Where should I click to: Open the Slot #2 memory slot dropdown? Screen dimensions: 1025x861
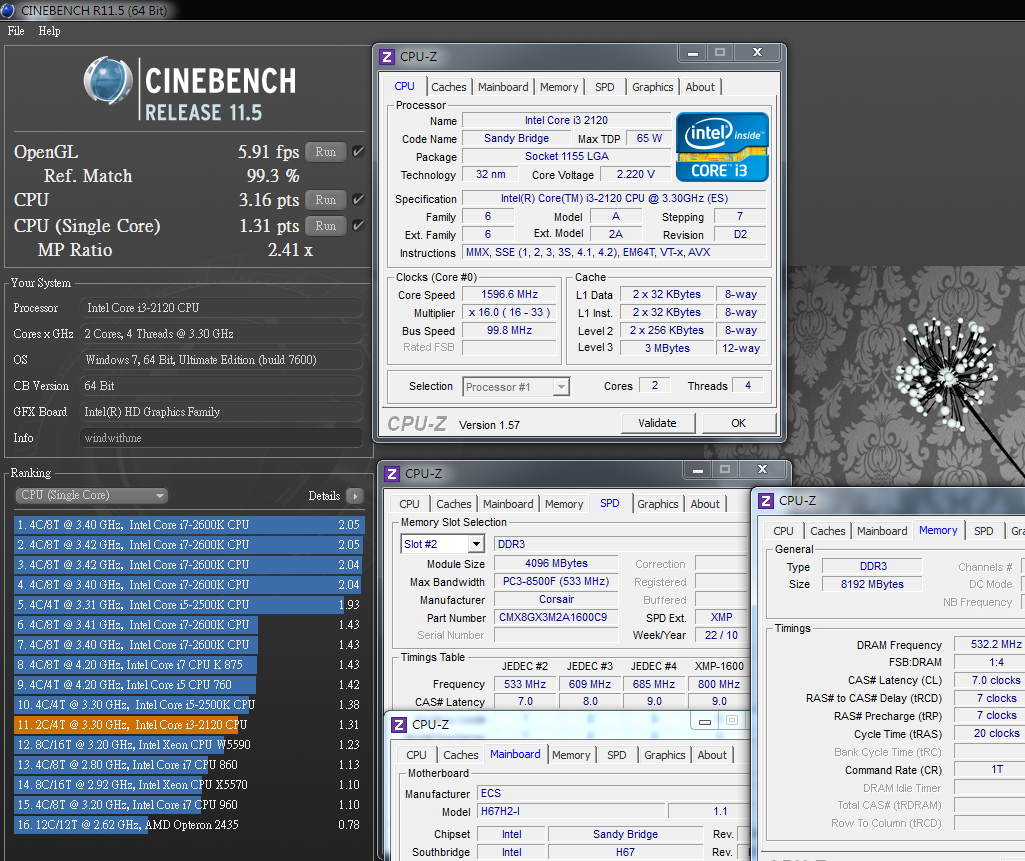pyautogui.click(x=442, y=544)
